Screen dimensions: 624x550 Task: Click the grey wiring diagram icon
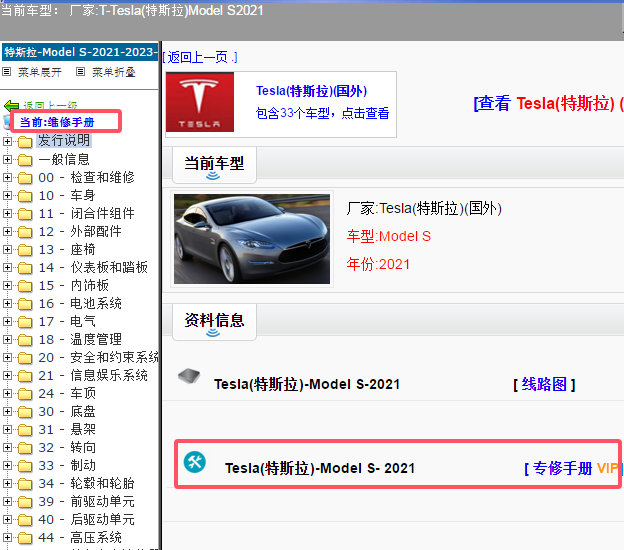tap(189, 375)
